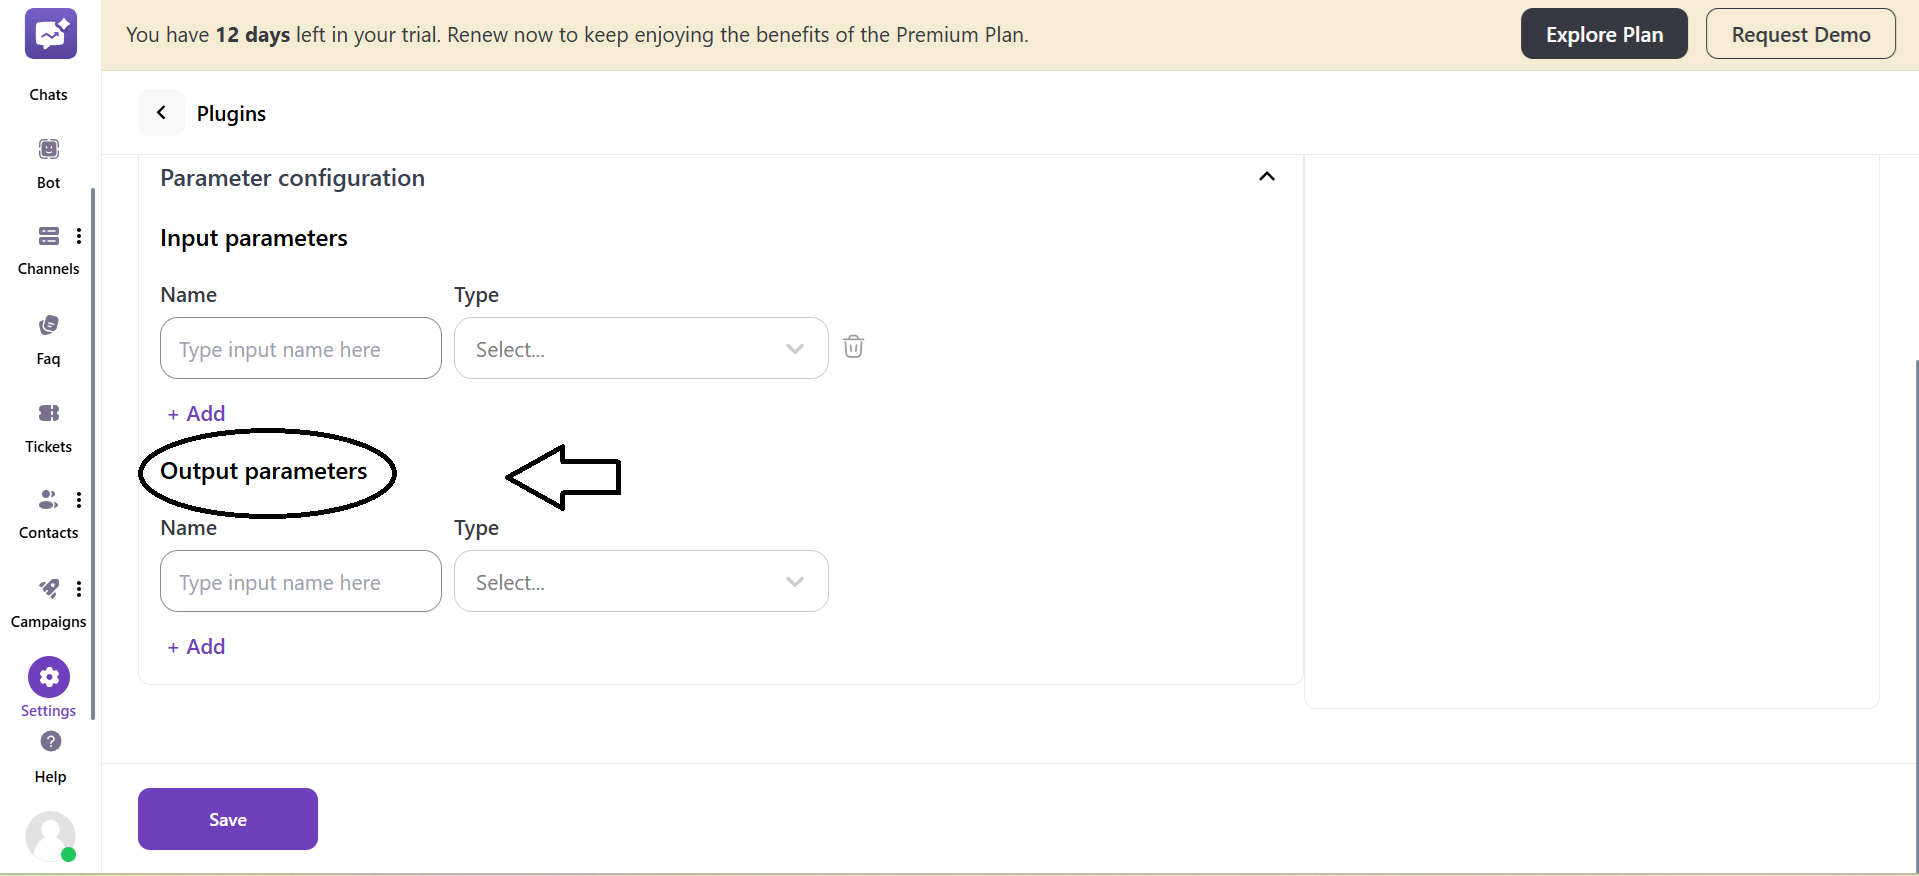Image resolution: width=1919 pixels, height=876 pixels.
Task: Delete the input parameter row
Action: pyautogui.click(x=853, y=347)
